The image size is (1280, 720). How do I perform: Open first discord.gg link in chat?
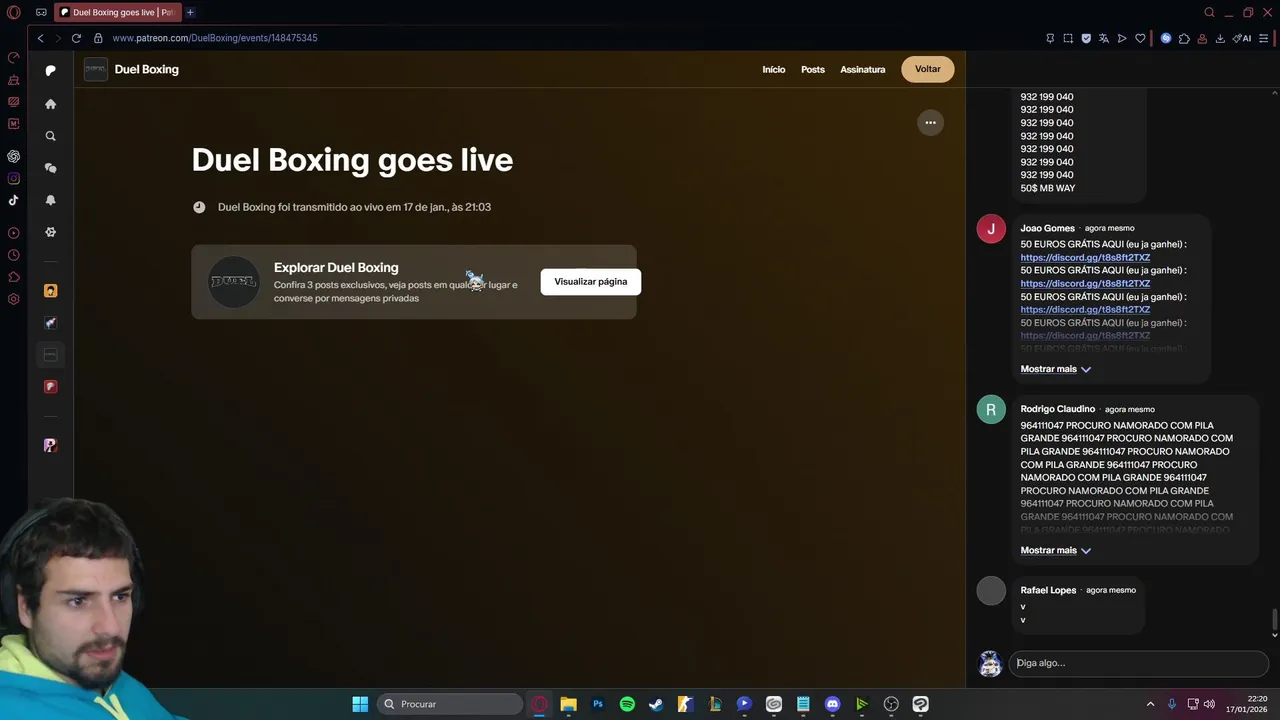1085,257
